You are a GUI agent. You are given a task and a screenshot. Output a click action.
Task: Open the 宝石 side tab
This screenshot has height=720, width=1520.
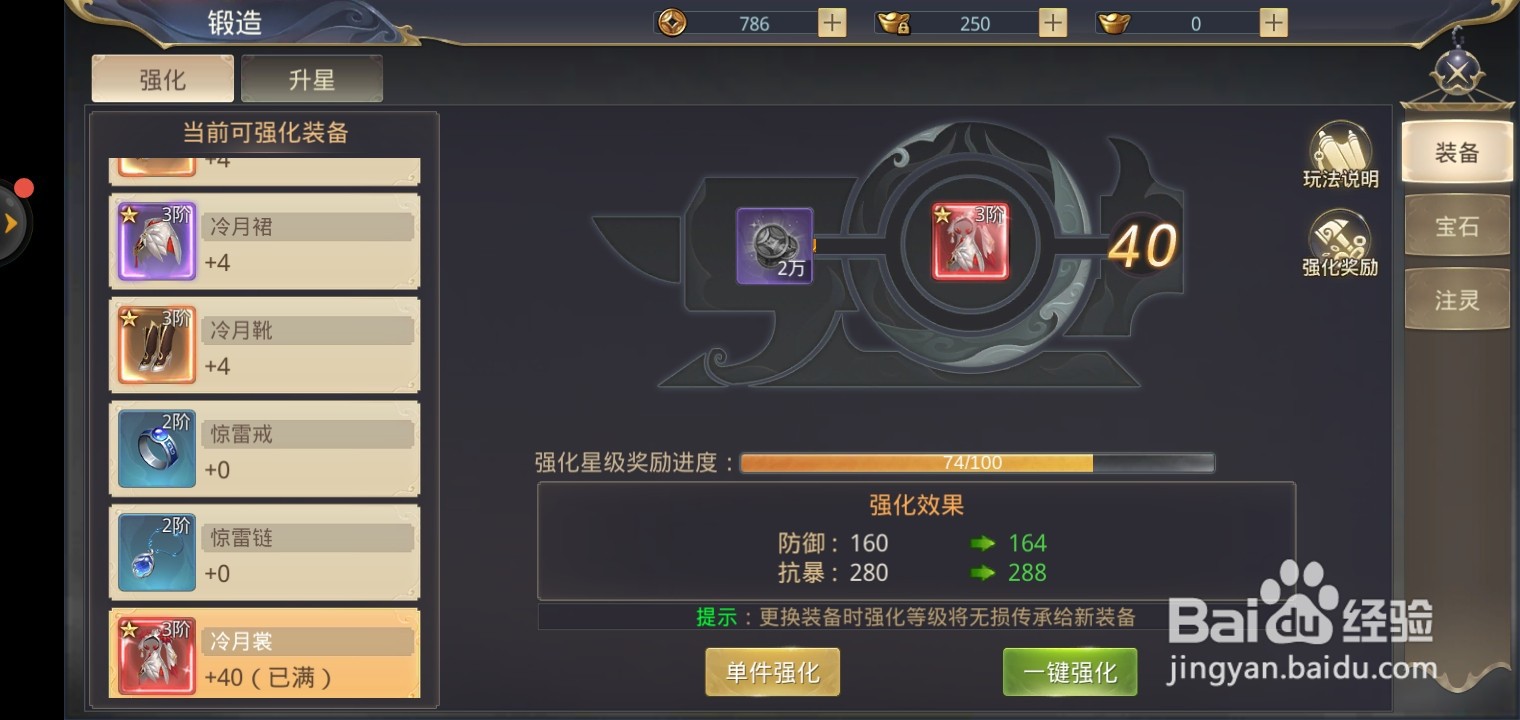tap(1457, 226)
